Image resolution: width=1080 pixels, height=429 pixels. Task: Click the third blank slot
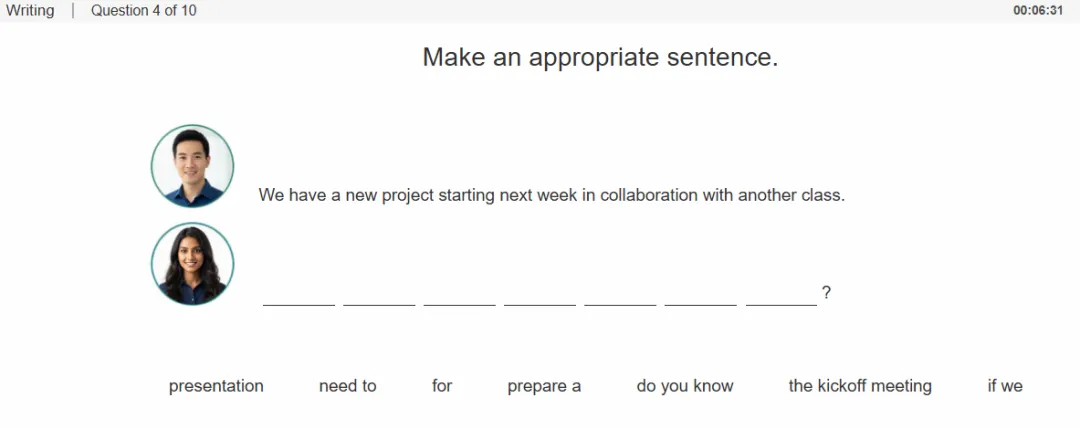pyautogui.click(x=459, y=296)
